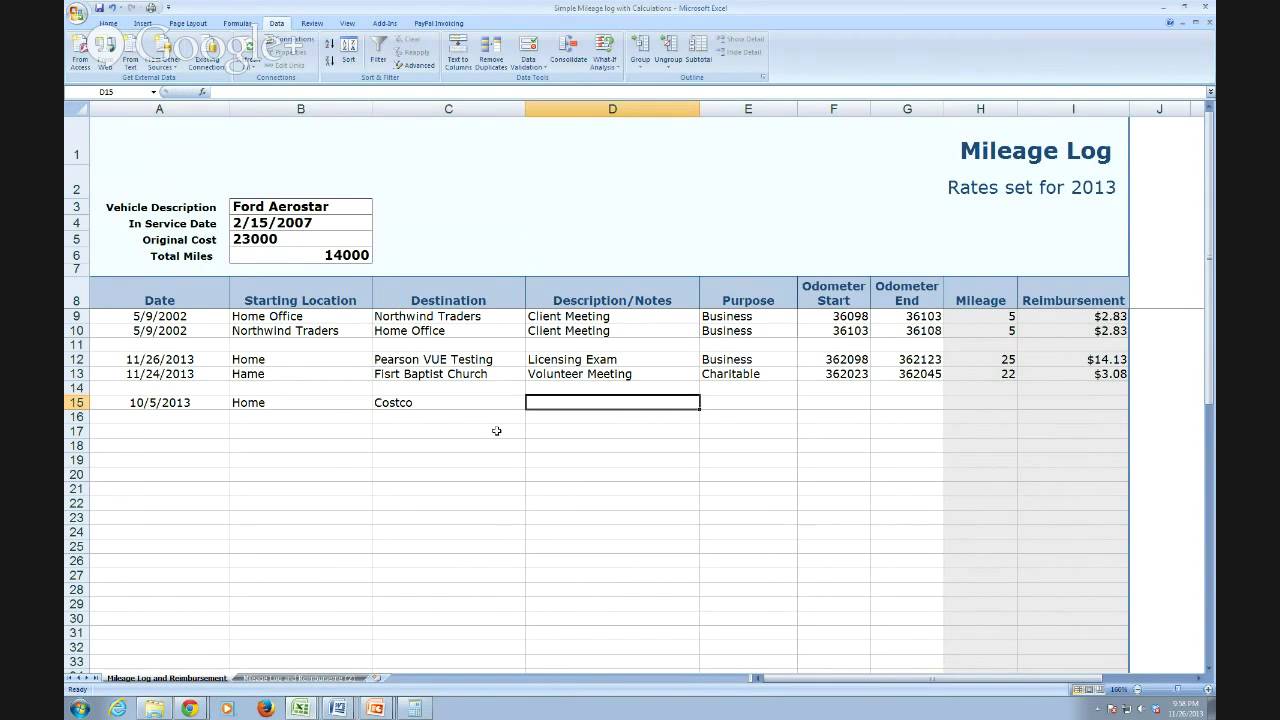The width and height of the screenshot is (1280, 720).
Task: Expand the Ungroup dropdown arrow
Action: 668,68
